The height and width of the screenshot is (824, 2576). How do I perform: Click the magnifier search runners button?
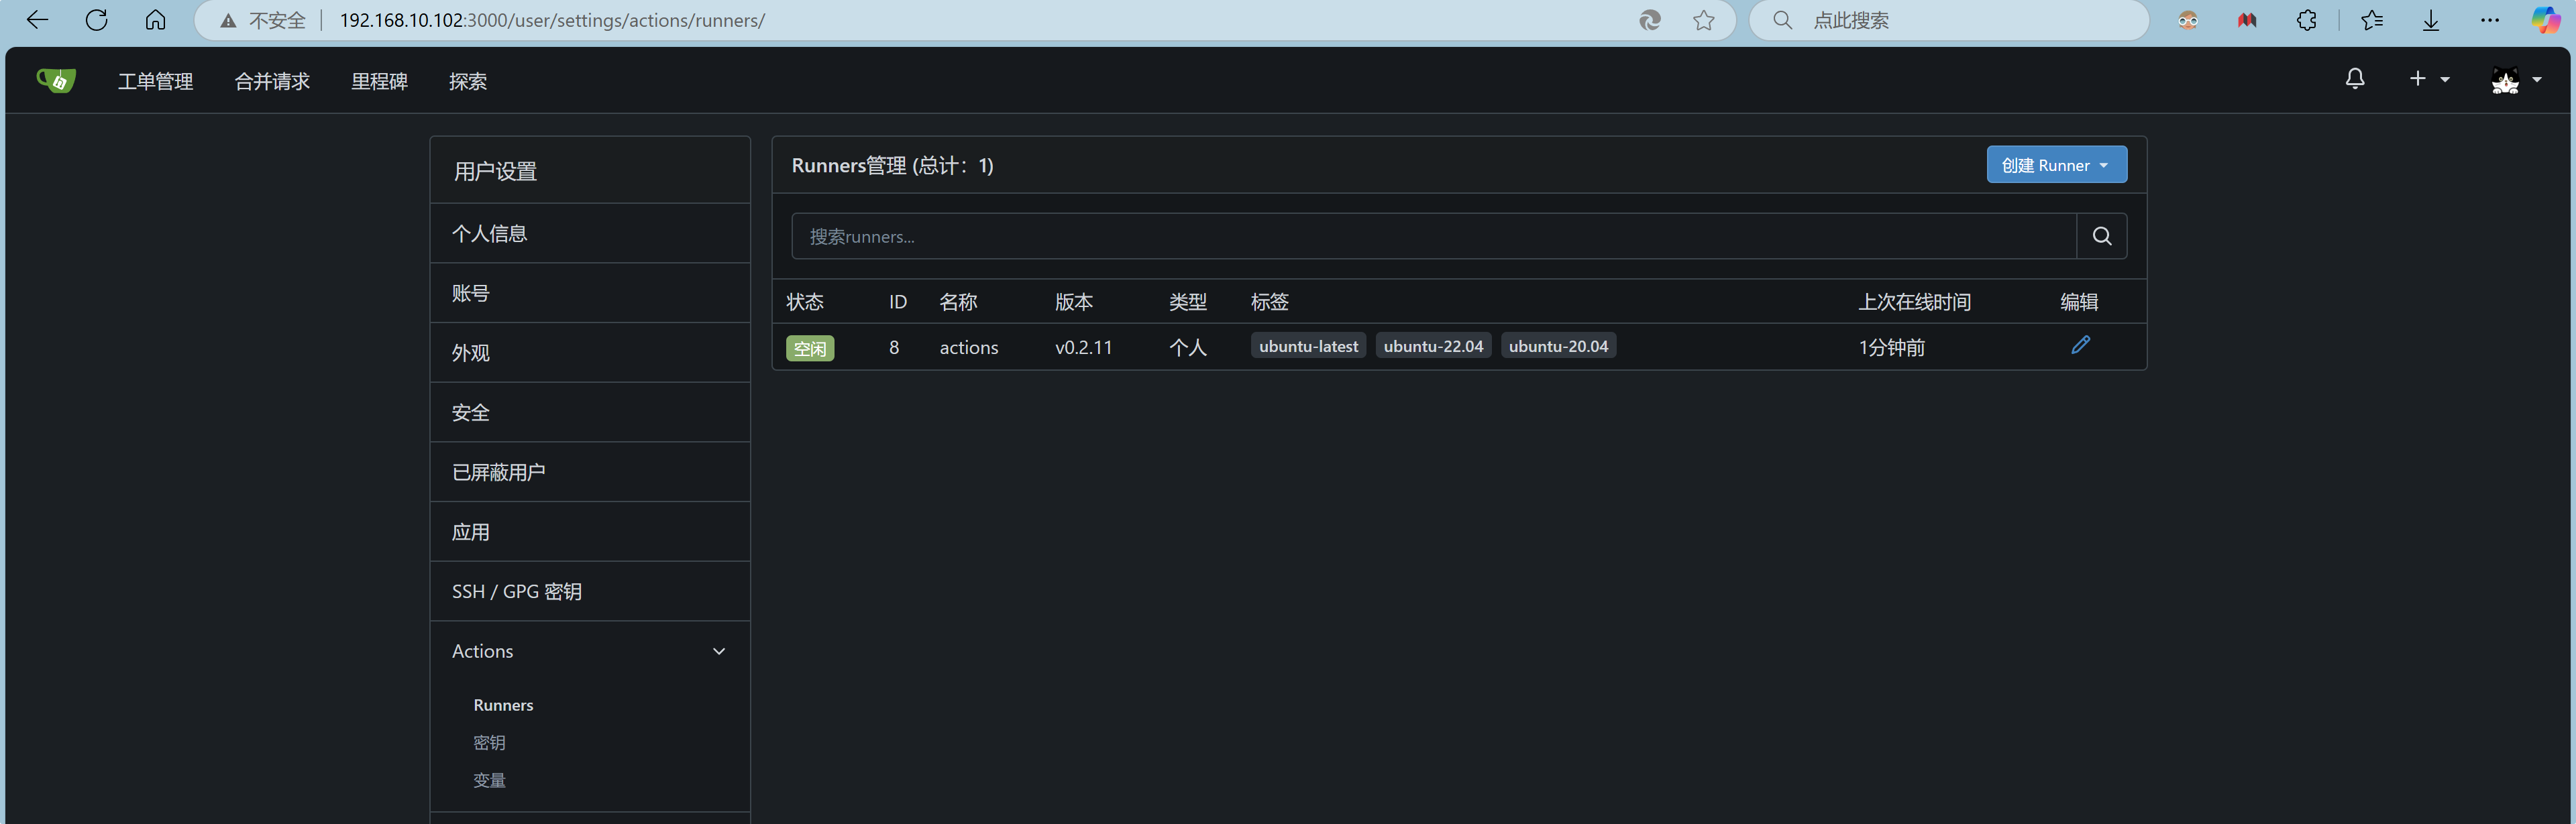(x=2101, y=236)
